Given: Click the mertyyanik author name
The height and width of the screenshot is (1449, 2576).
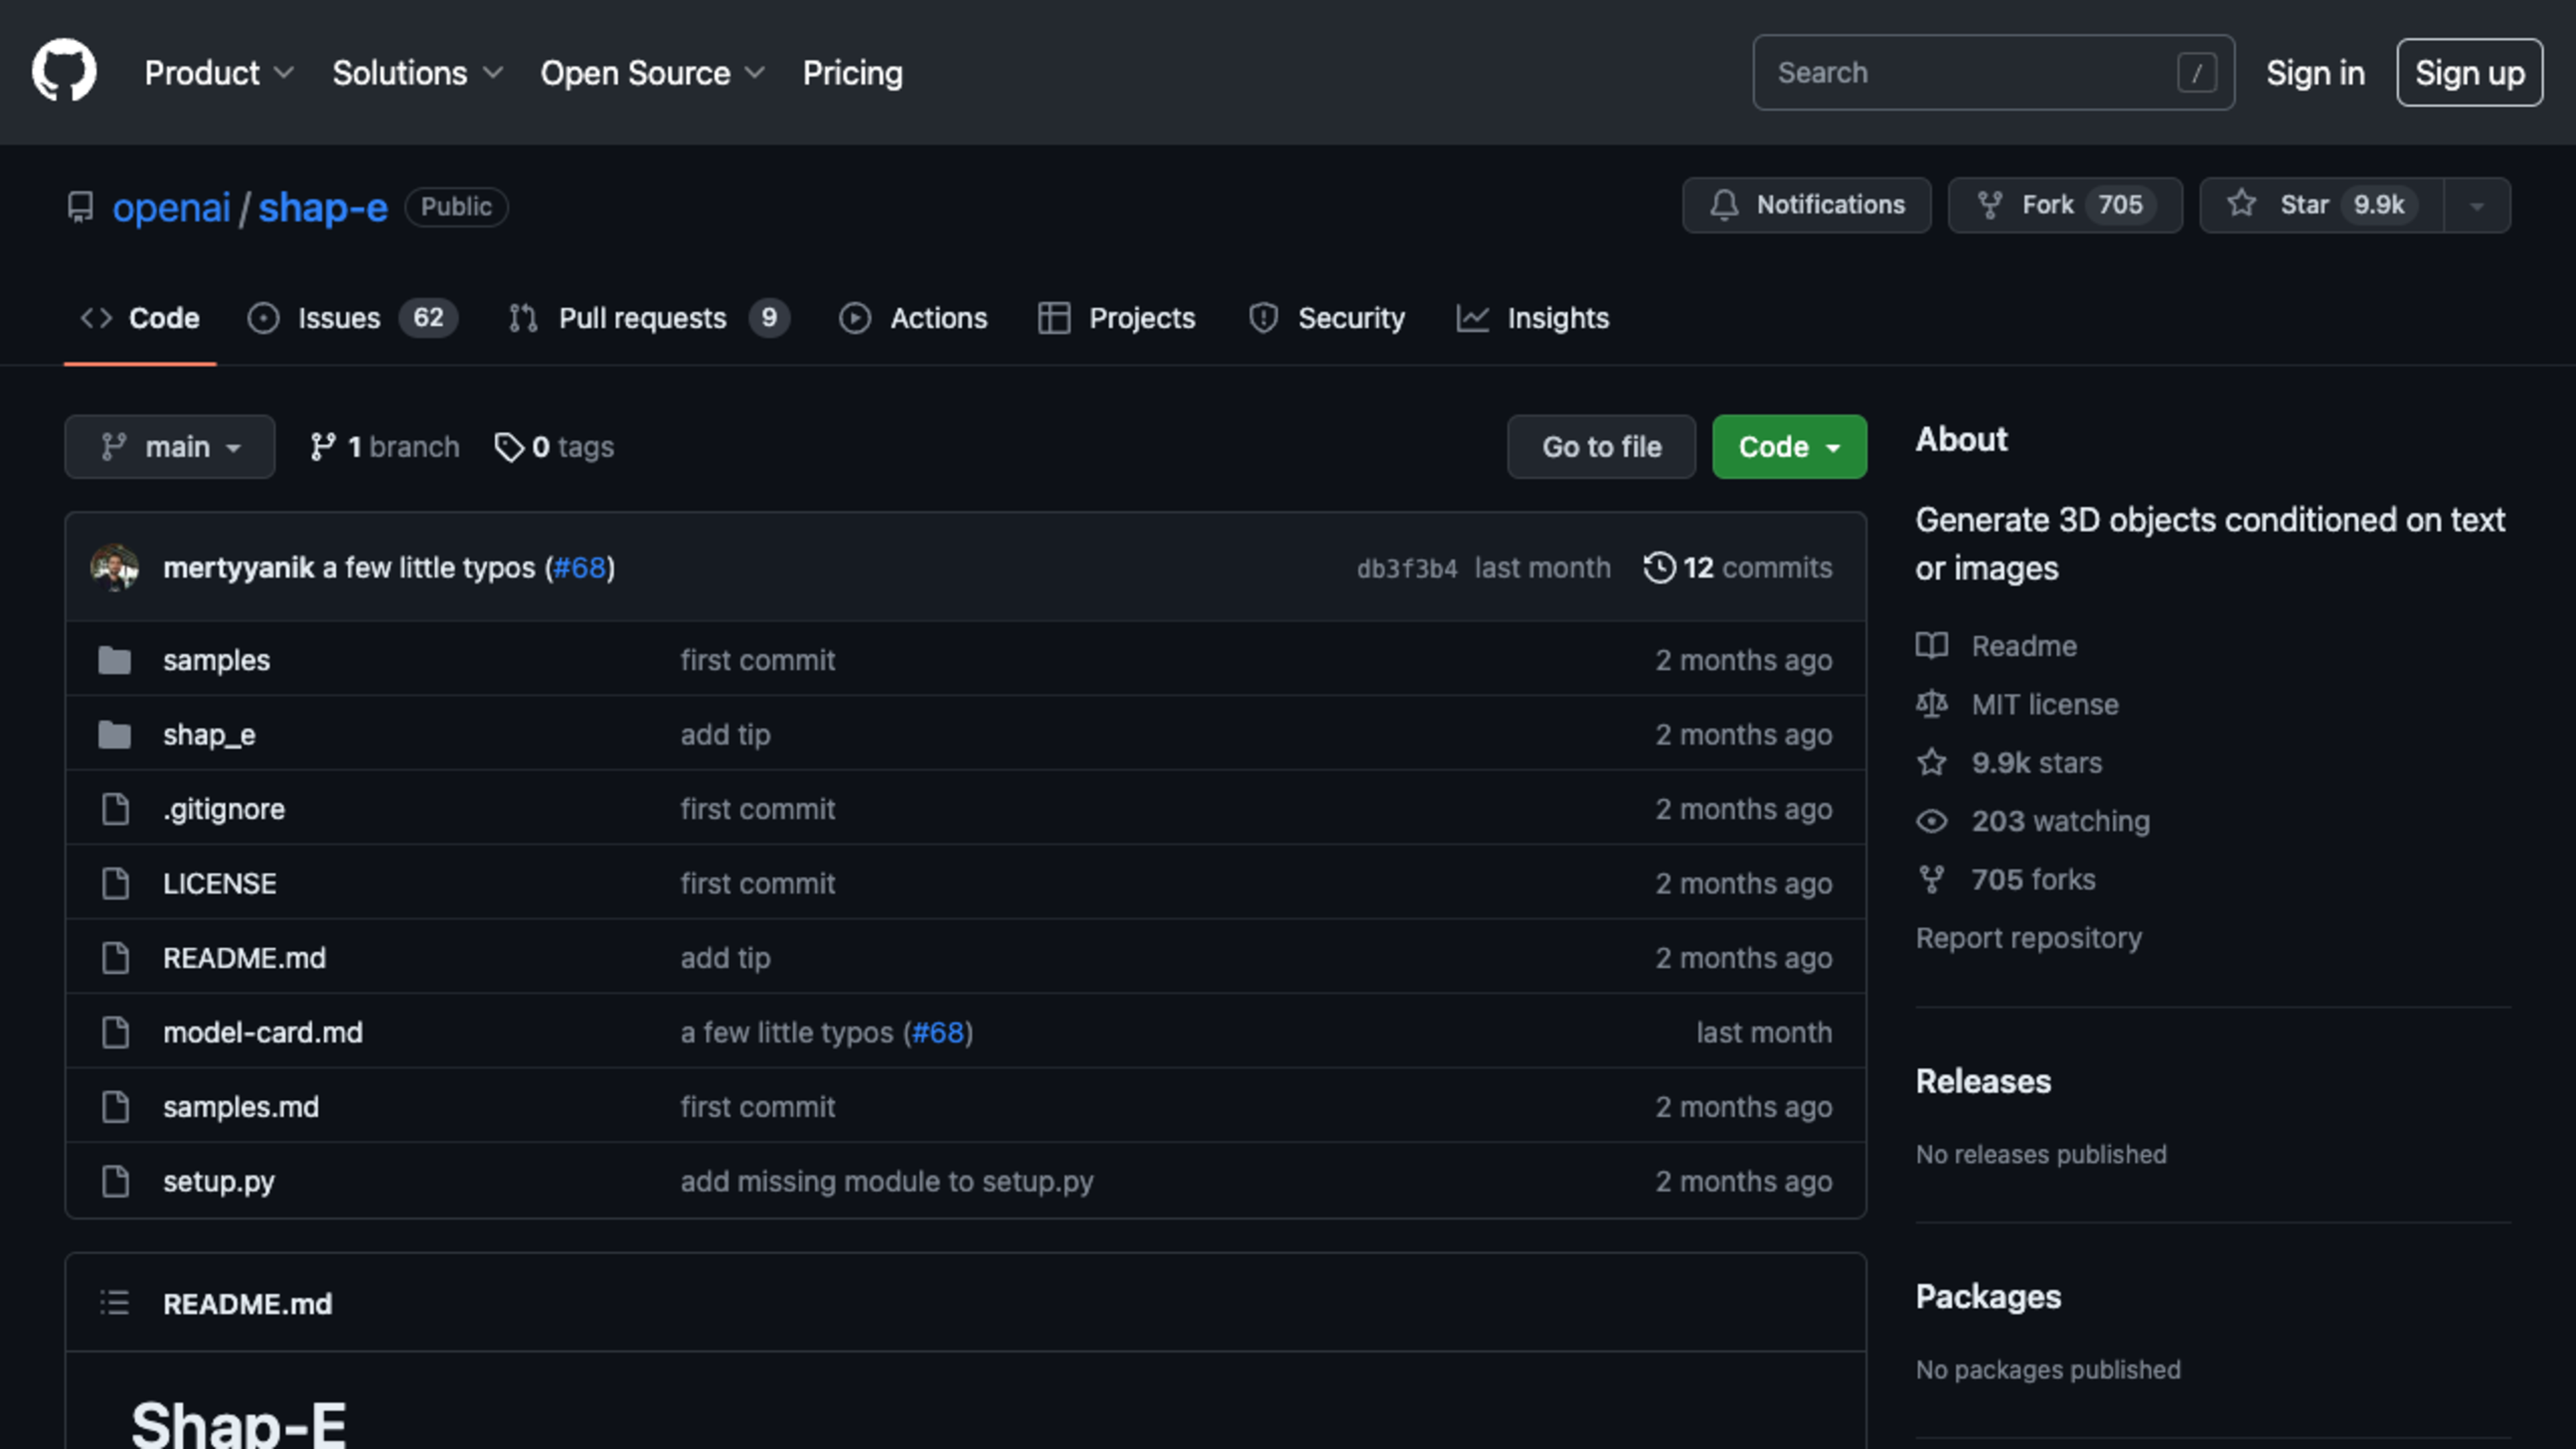Looking at the screenshot, I should pos(238,567).
